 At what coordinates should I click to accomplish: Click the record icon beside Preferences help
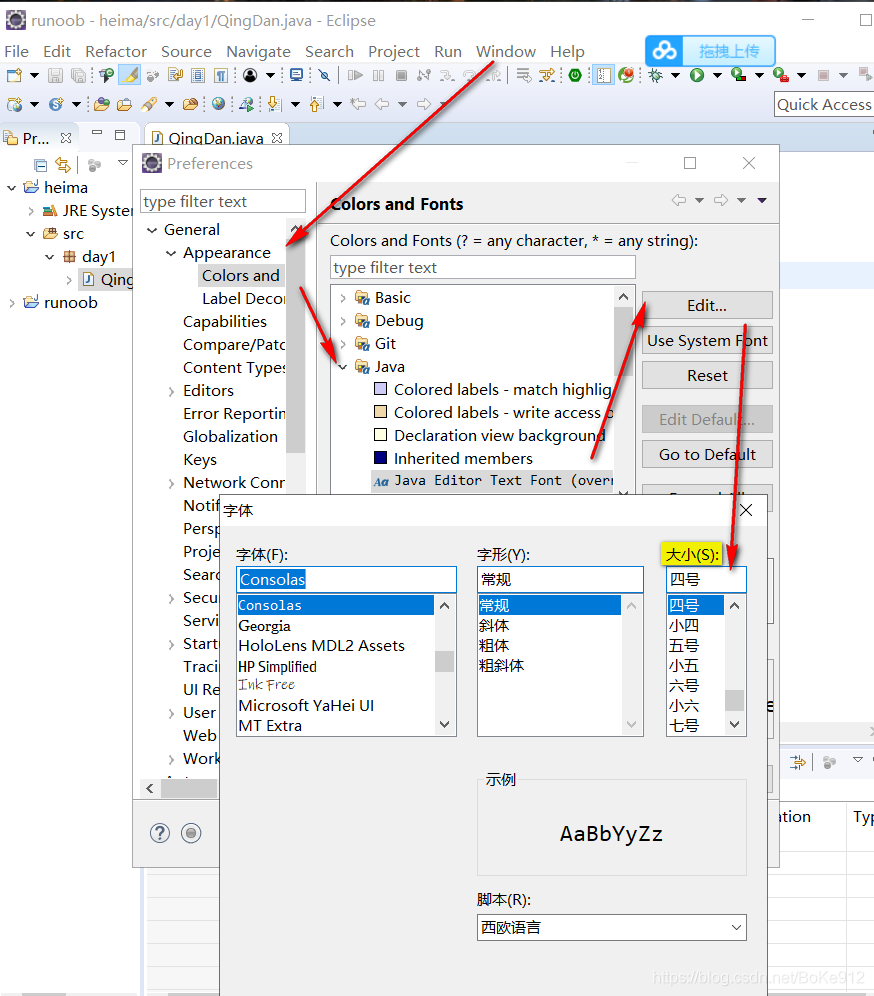pyautogui.click(x=191, y=833)
